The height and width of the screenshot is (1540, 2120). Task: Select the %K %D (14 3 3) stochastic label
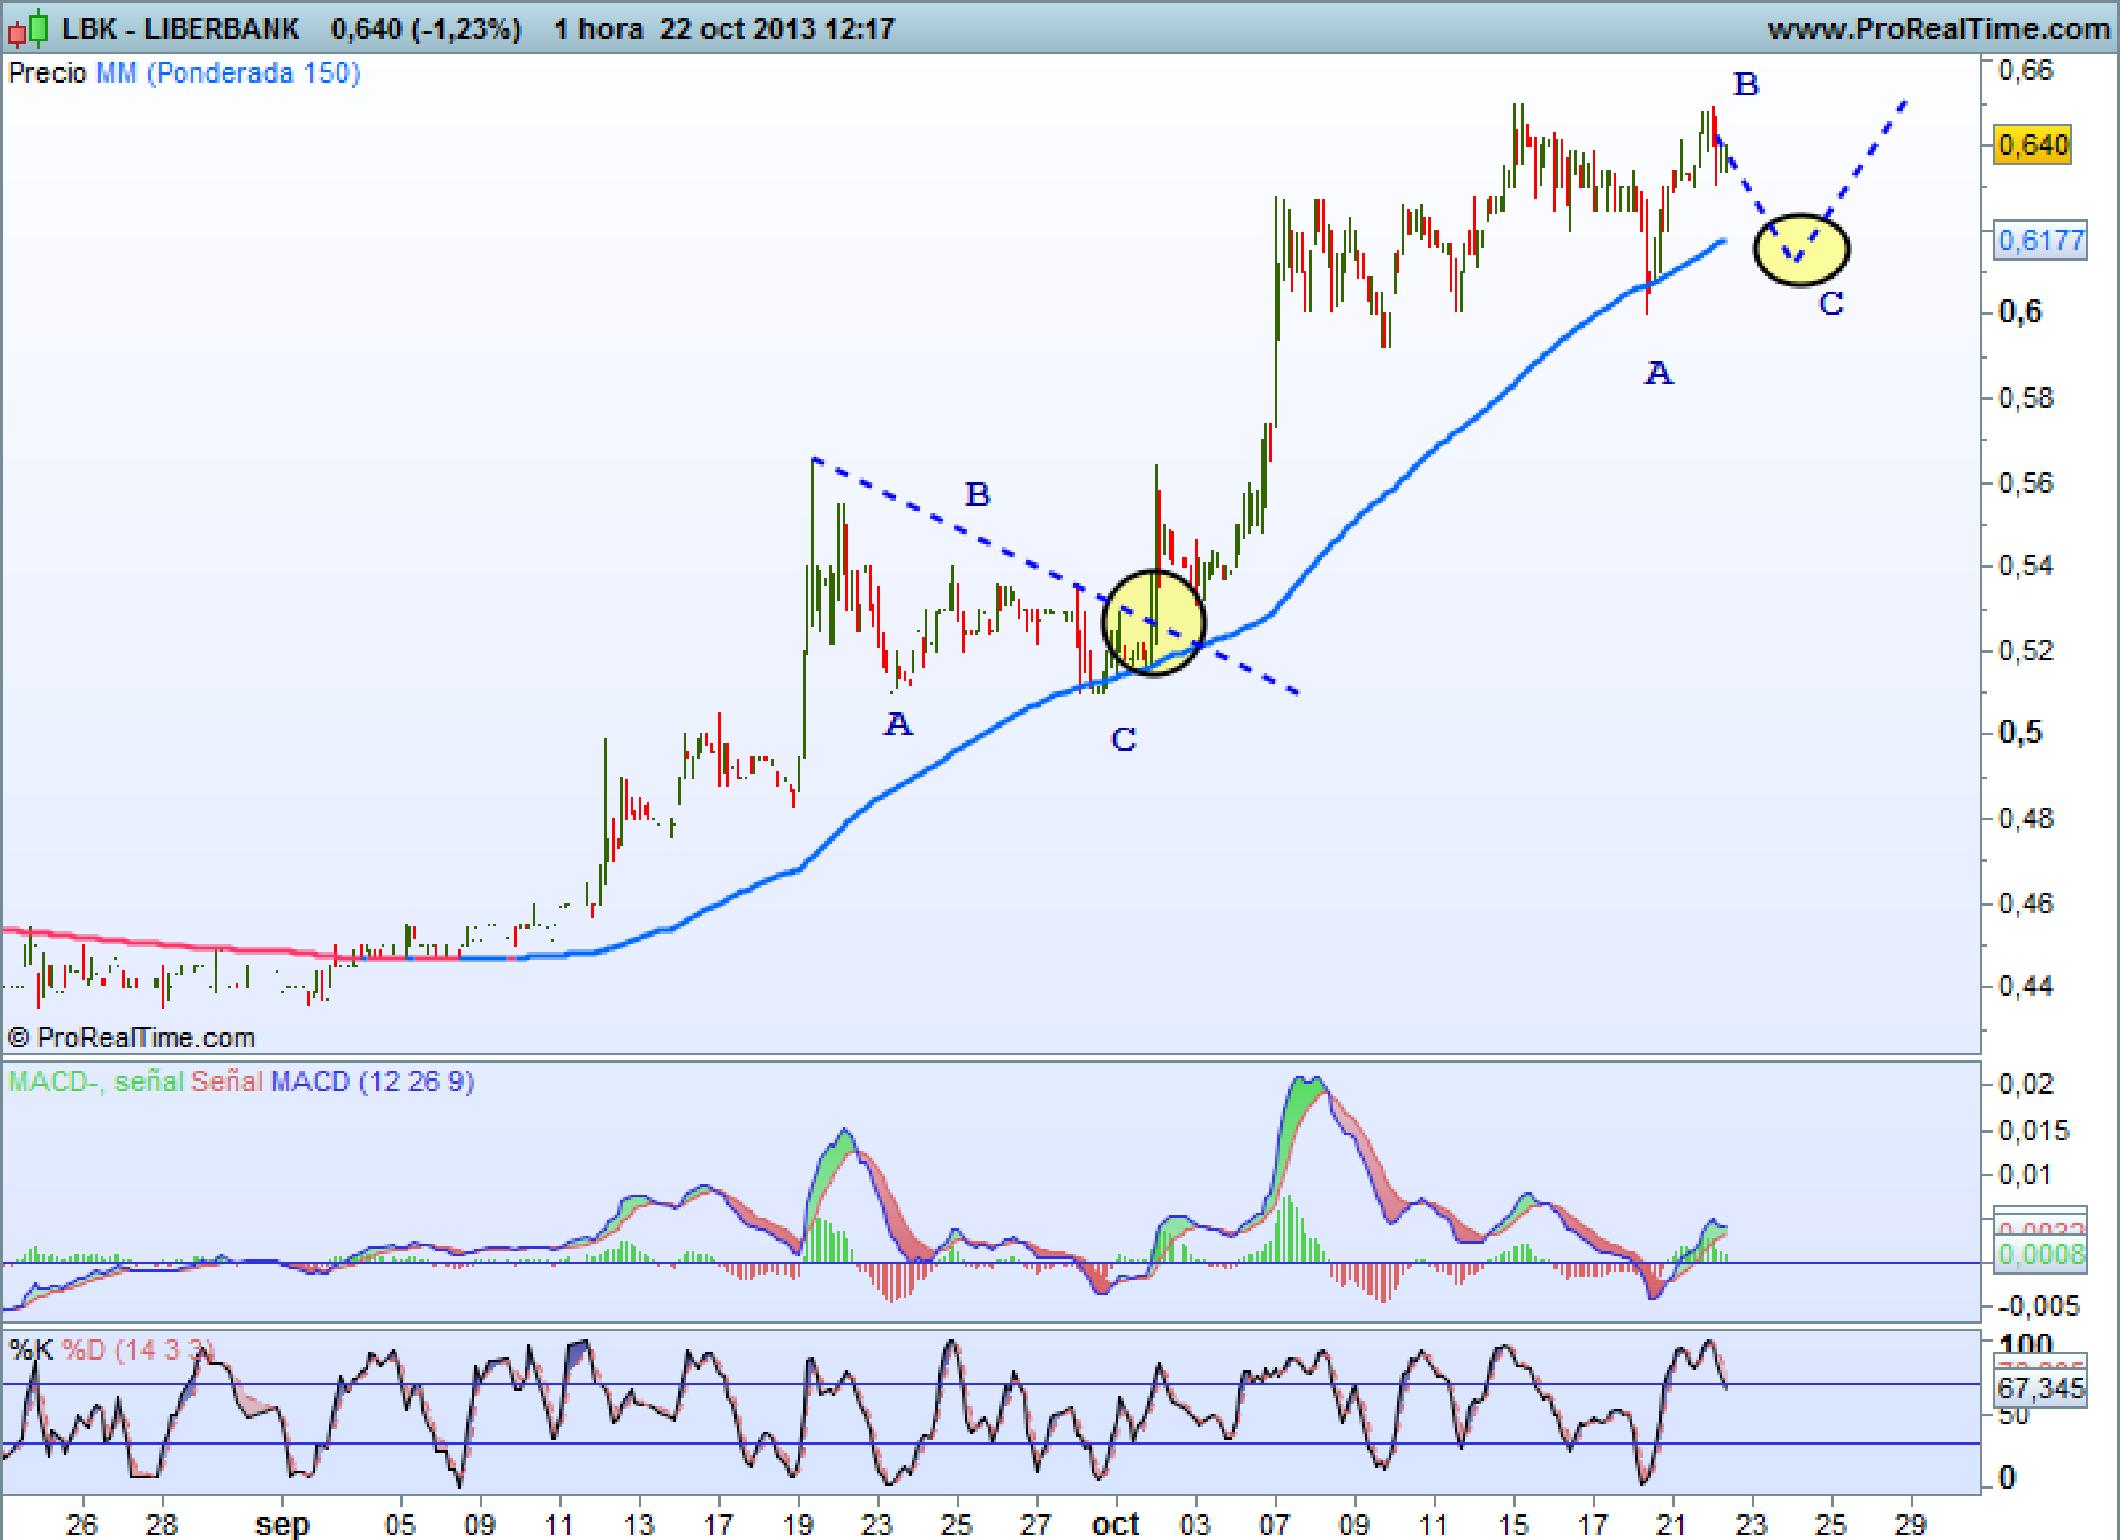(110, 1350)
